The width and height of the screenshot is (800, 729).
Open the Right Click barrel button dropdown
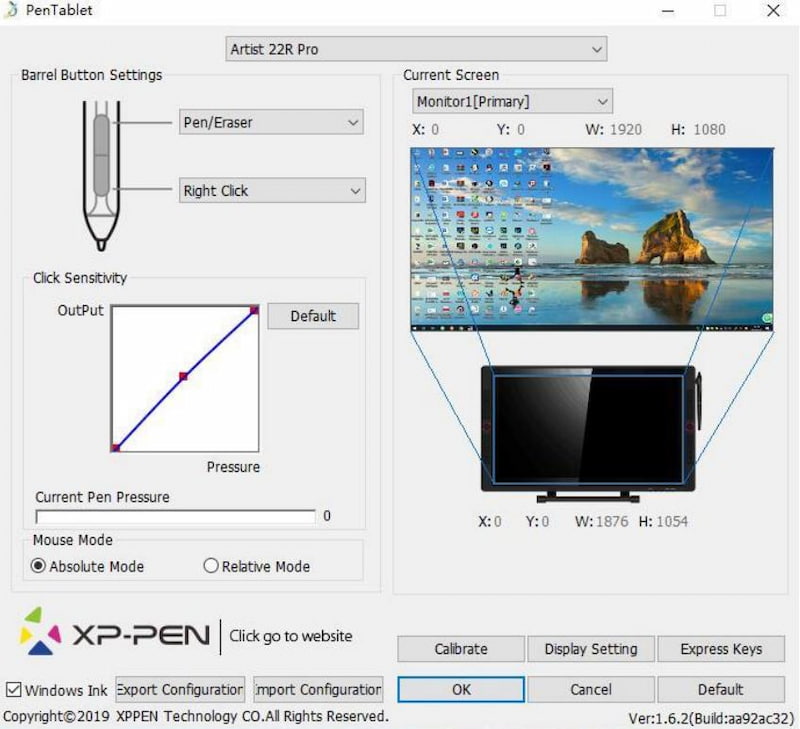pos(272,191)
